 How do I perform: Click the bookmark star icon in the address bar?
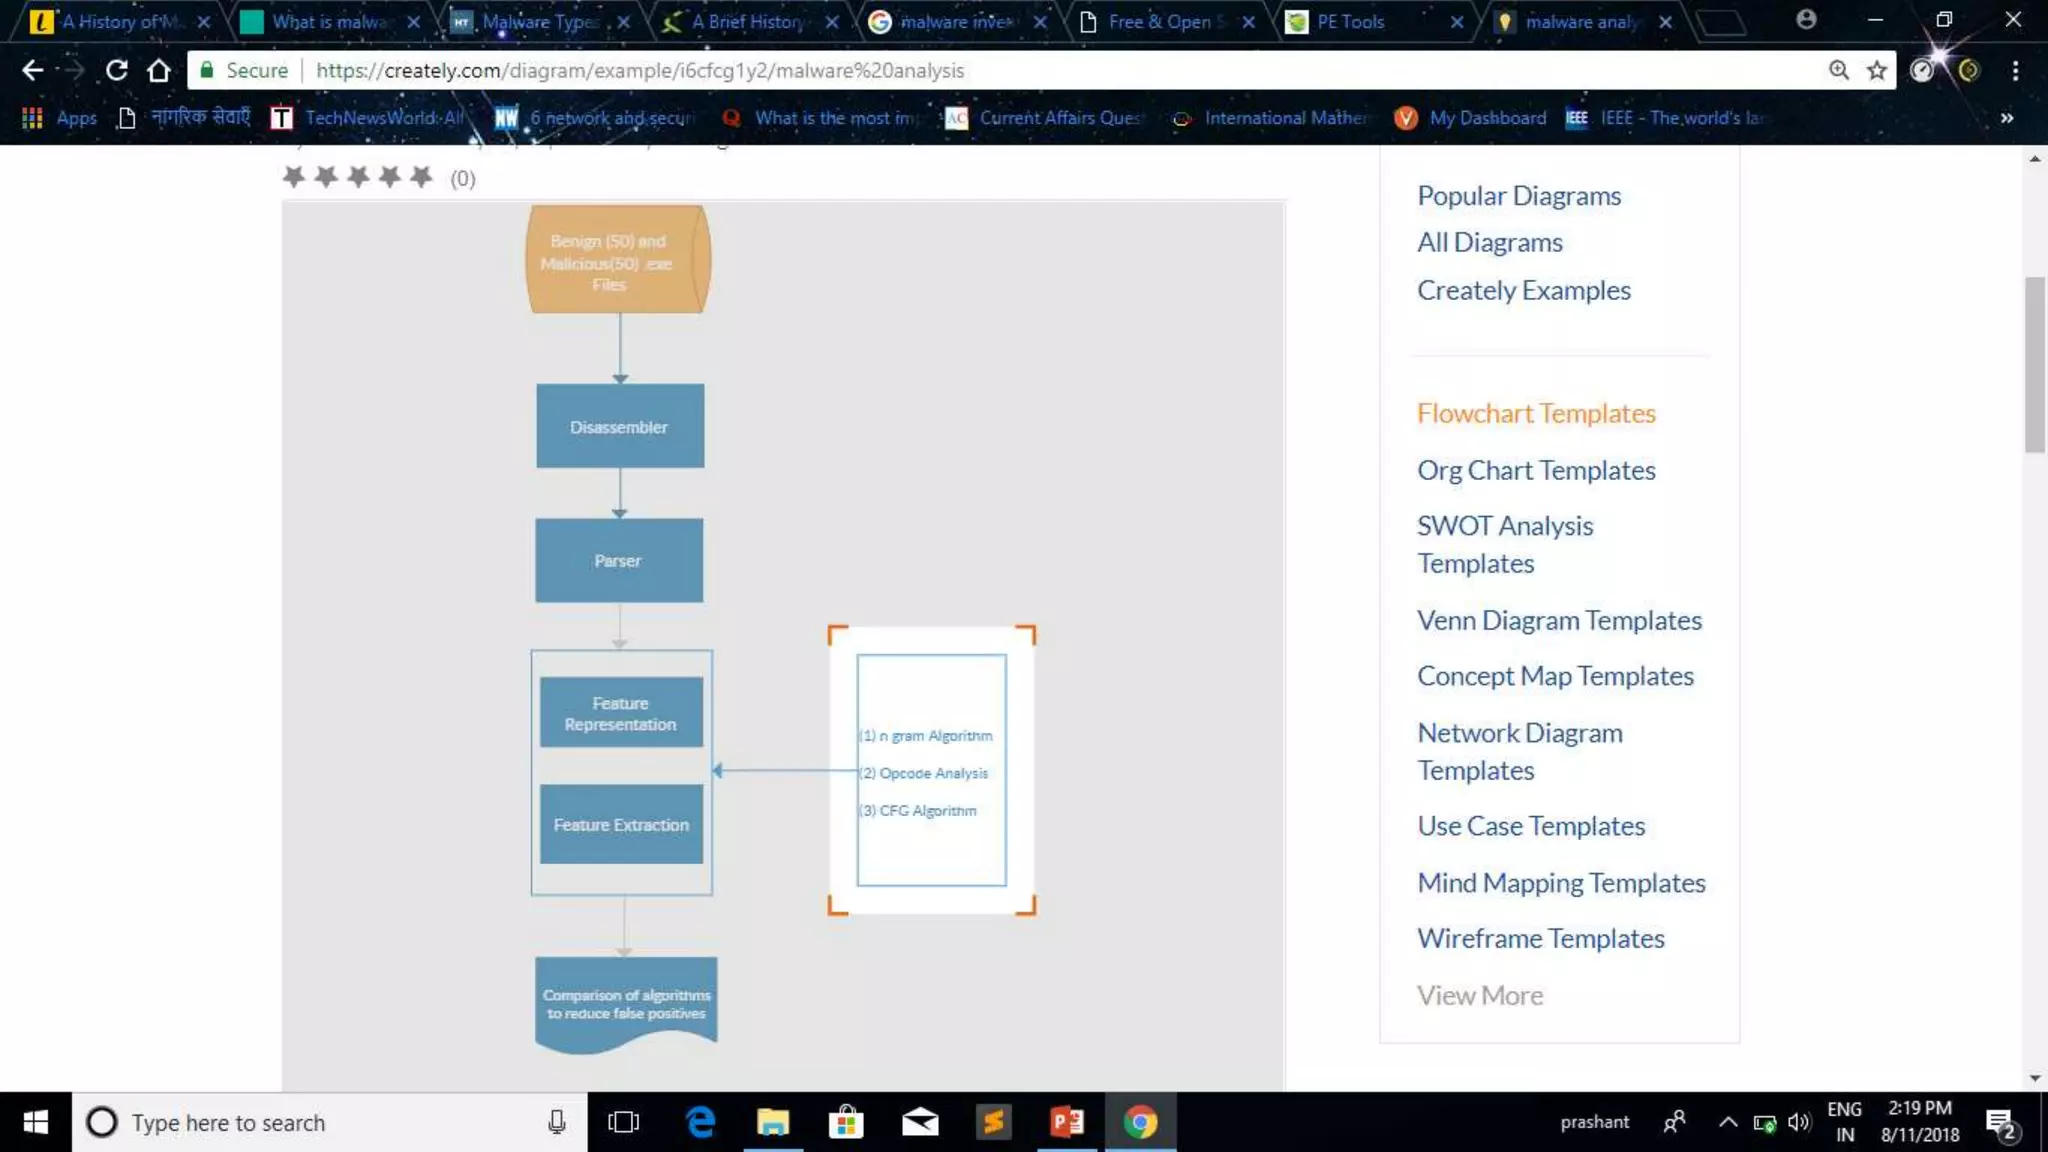[x=1877, y=70]
